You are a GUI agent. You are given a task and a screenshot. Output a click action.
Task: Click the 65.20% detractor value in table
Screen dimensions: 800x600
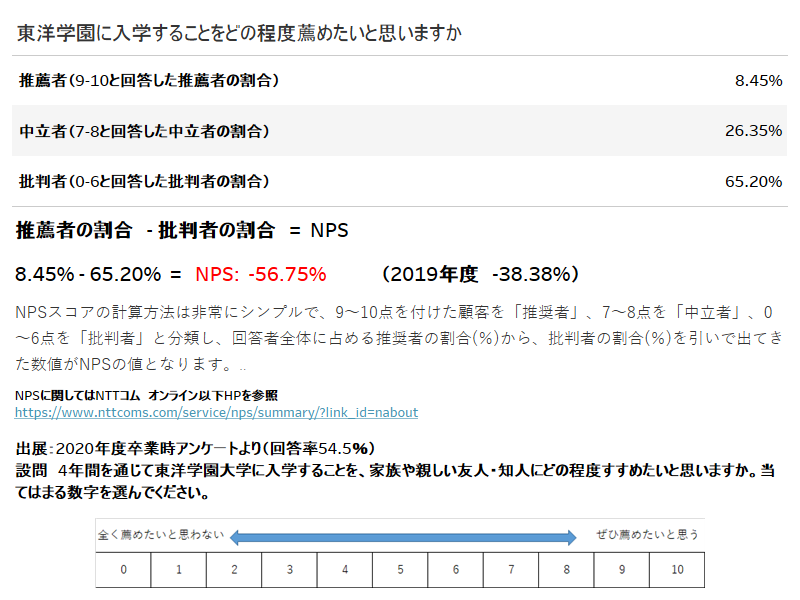pyautogui.click(x=754, y=182)
